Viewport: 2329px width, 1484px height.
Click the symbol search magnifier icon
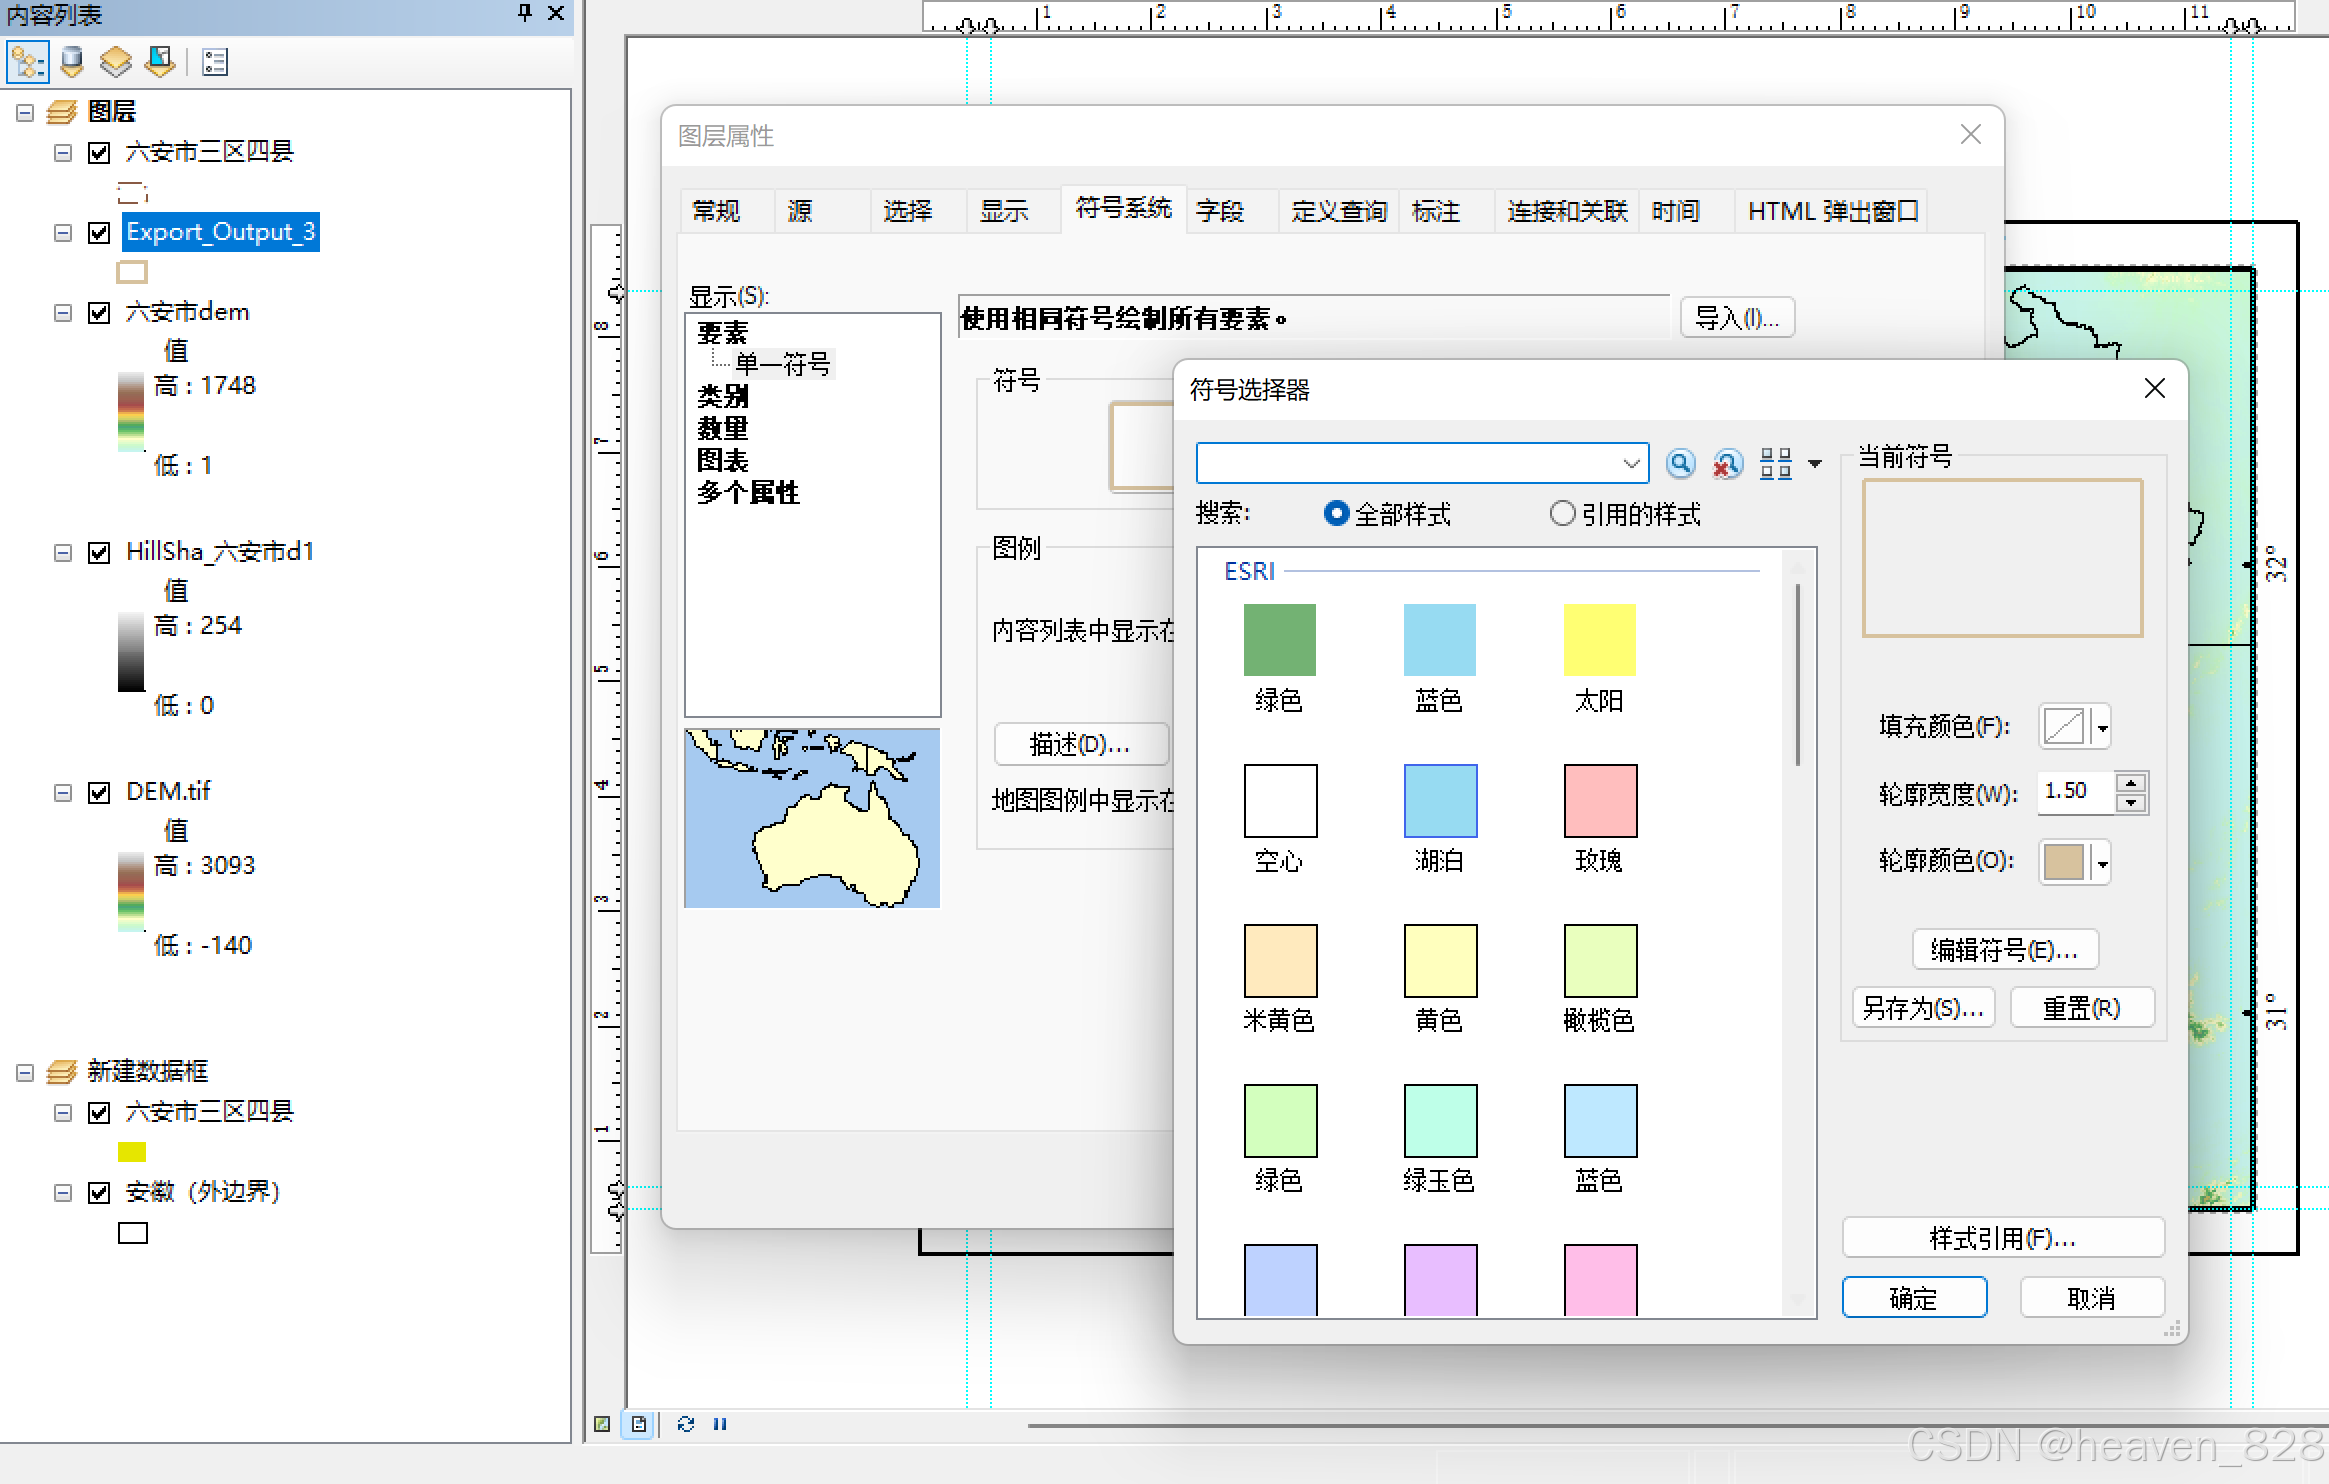click(1680, 463)
